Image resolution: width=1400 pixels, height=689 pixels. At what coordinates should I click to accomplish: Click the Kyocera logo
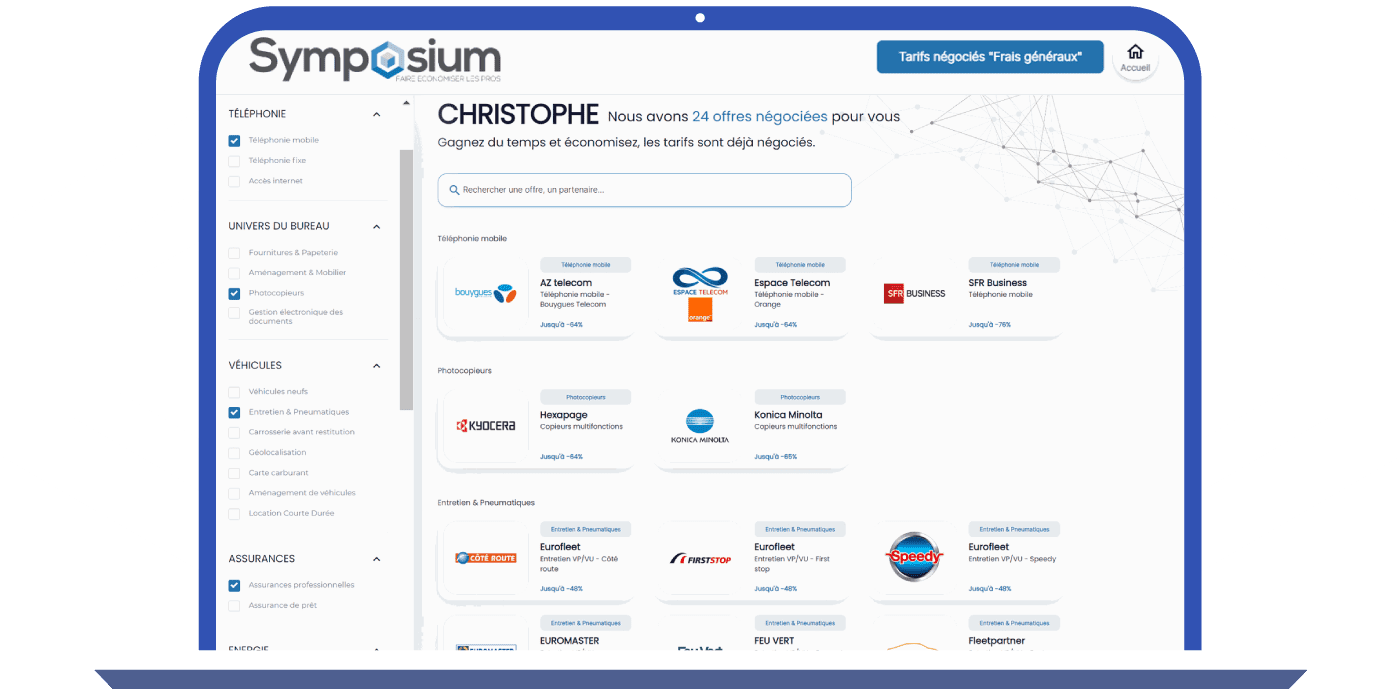485,426
